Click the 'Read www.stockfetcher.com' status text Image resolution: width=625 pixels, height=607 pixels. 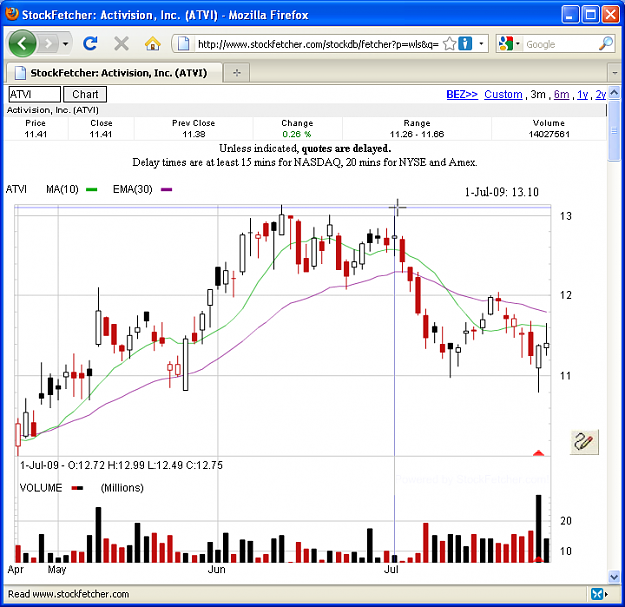(x=68, y=594)
